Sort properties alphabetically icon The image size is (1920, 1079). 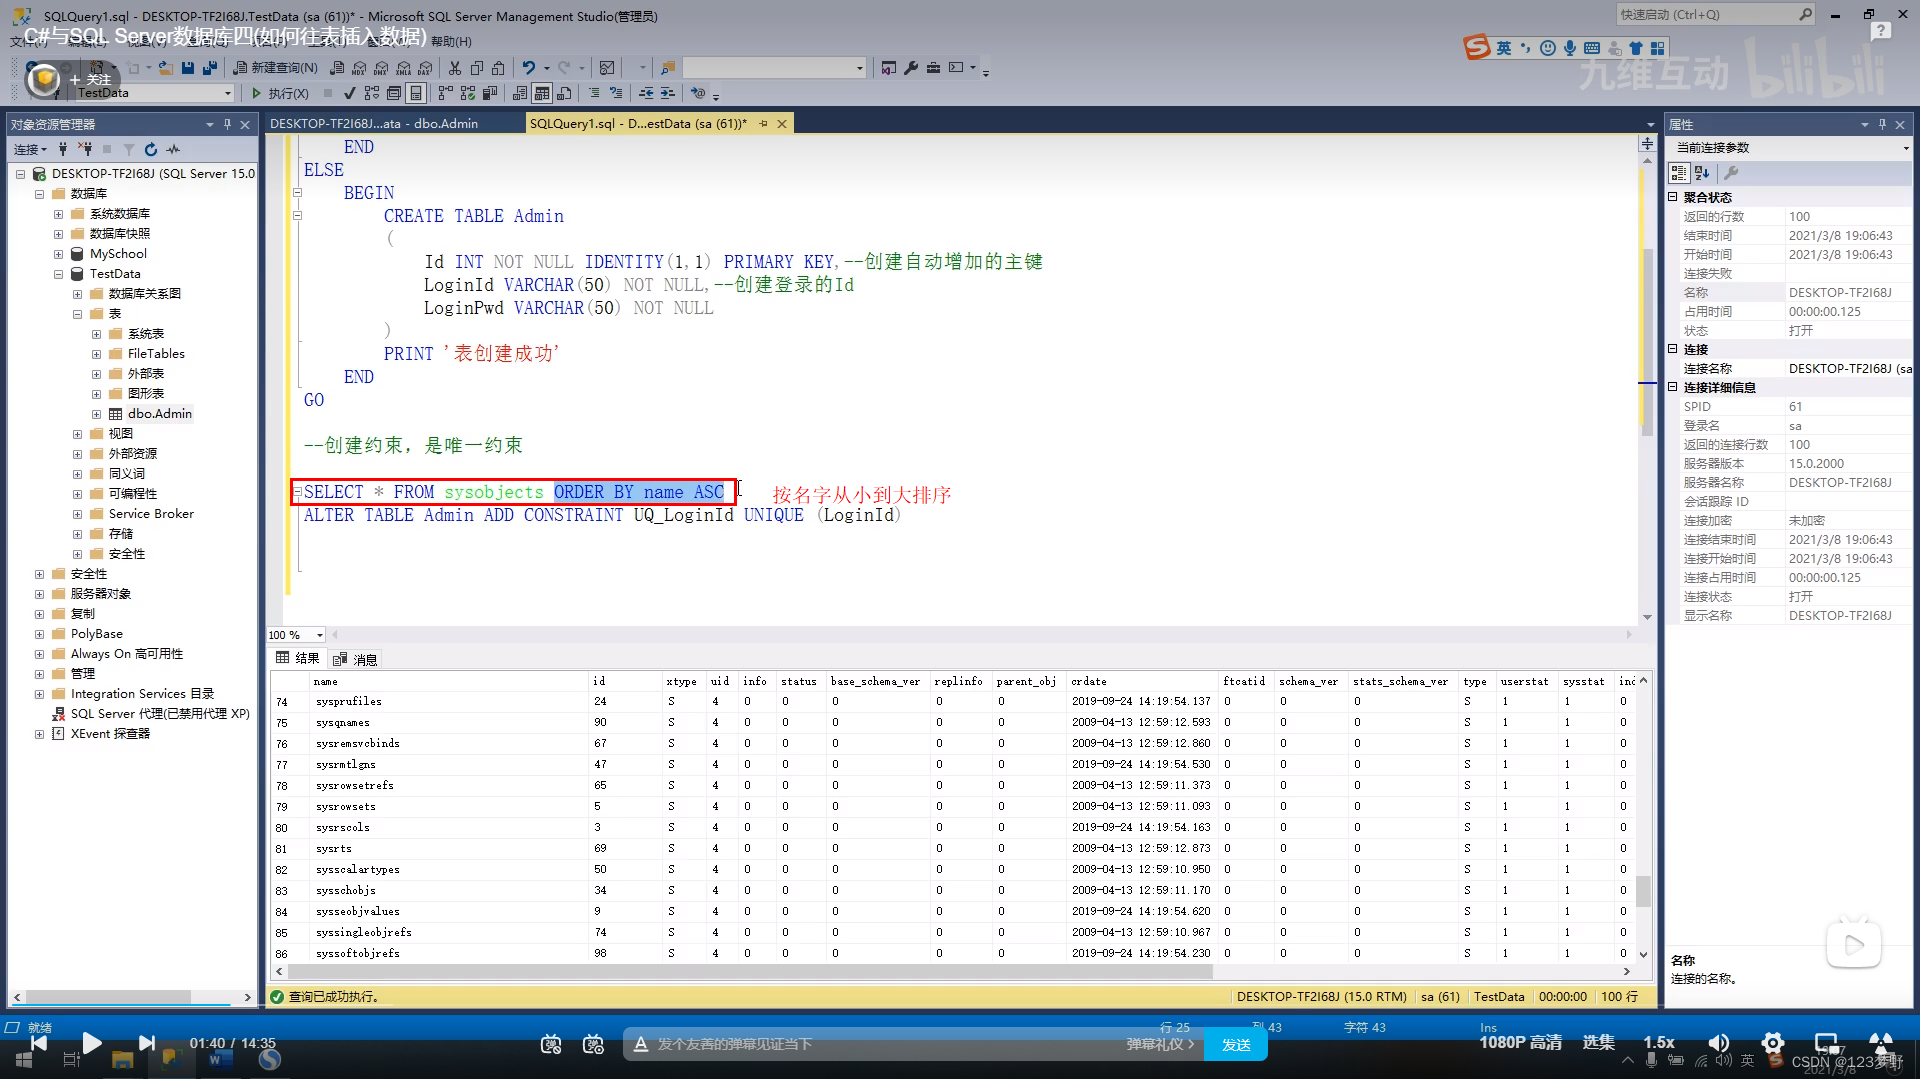pos(1702,173)
